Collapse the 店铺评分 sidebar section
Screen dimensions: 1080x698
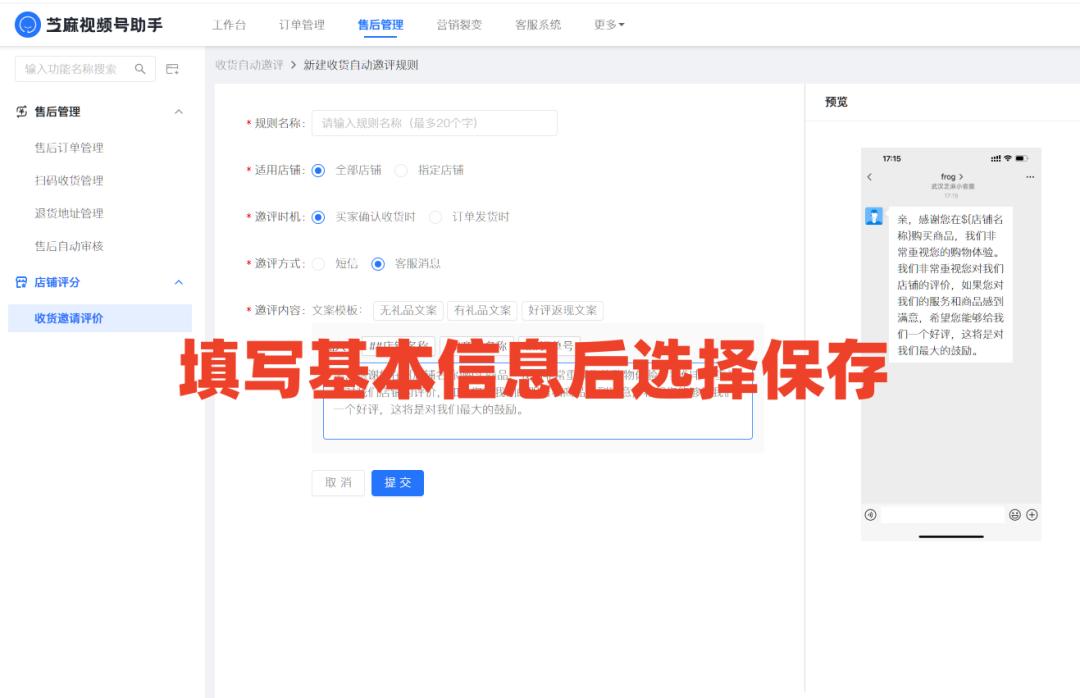(x=180, y=281)
